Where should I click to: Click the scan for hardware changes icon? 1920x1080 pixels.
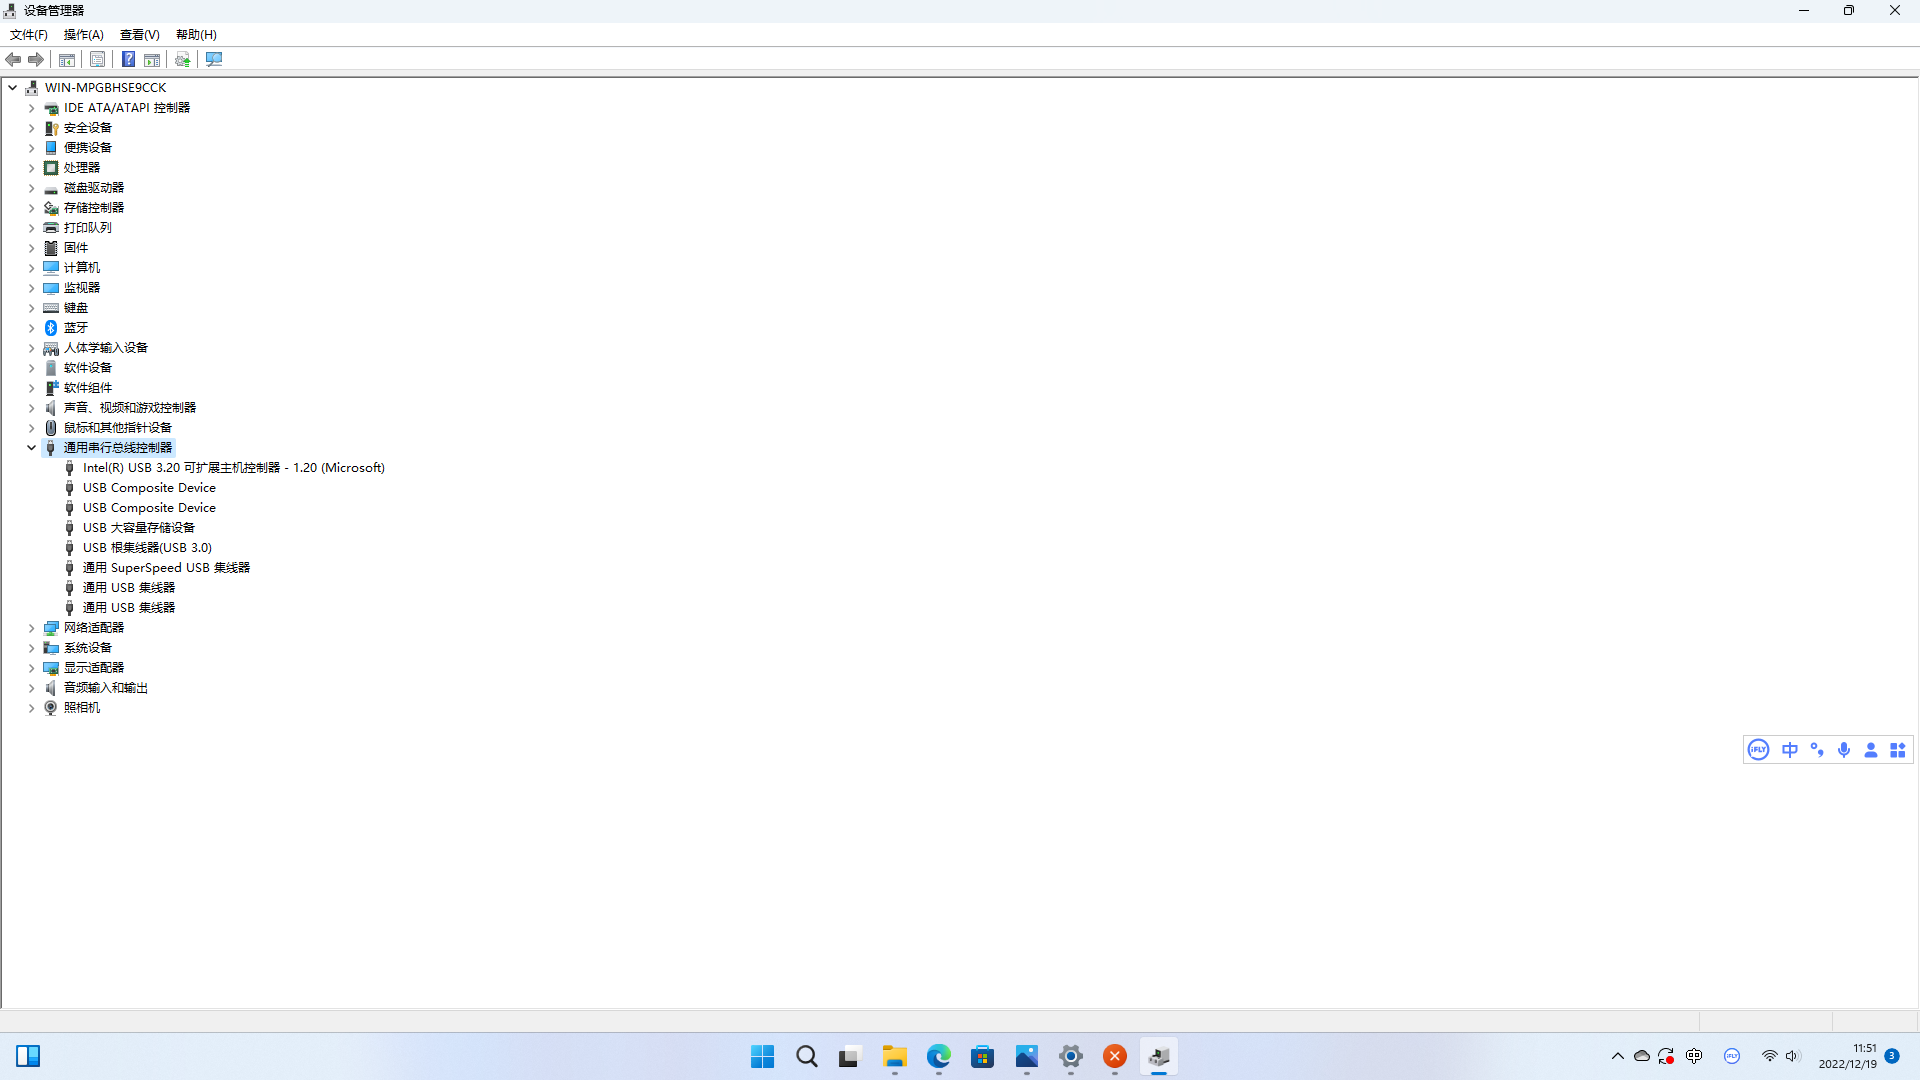[x=214, y=60]
